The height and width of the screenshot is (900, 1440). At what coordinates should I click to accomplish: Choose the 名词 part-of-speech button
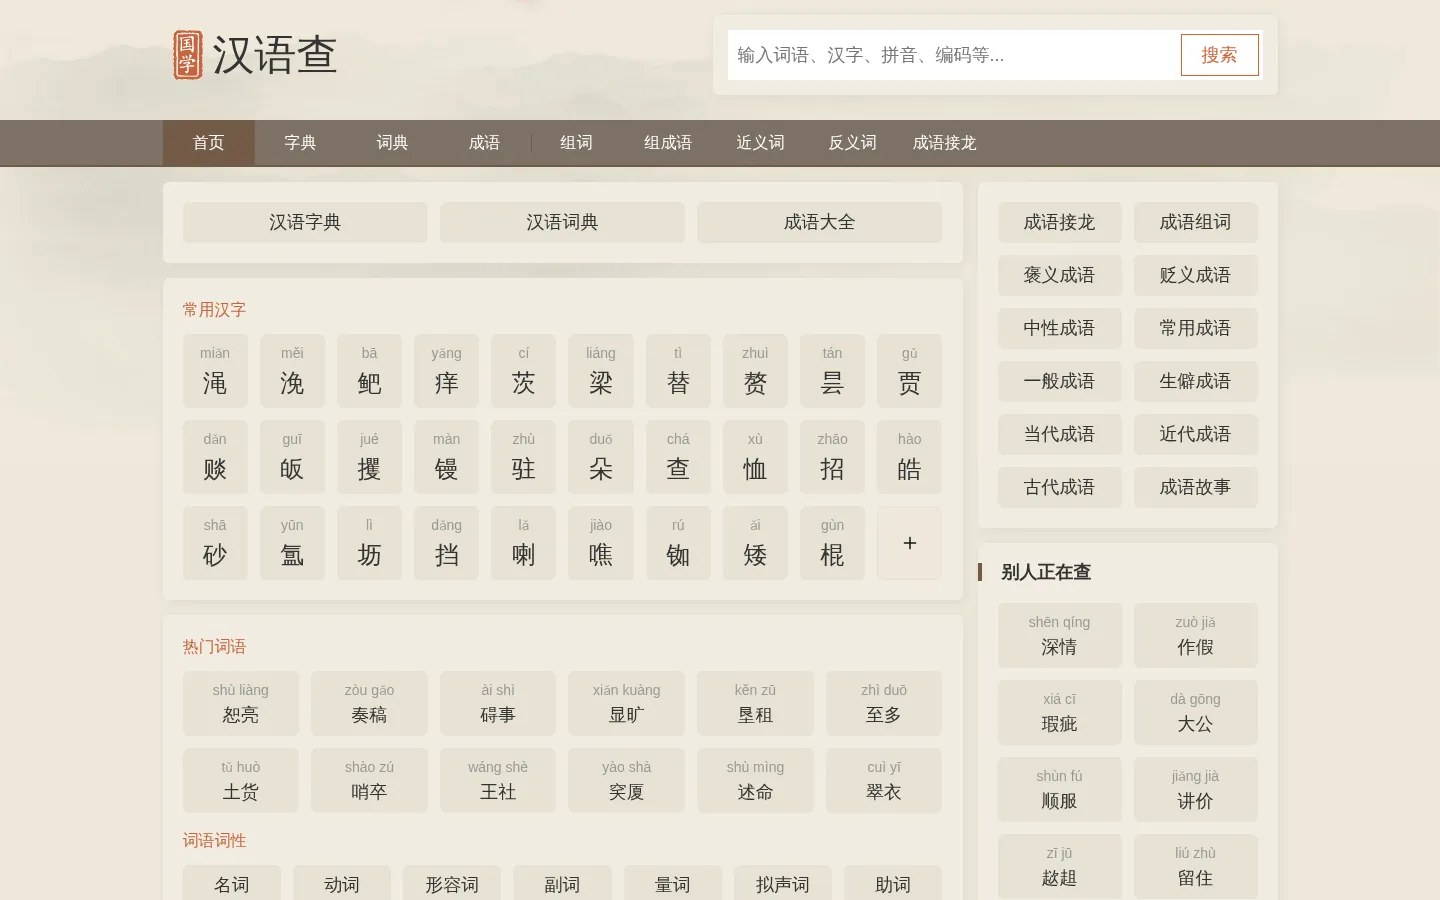coord(232,884)
